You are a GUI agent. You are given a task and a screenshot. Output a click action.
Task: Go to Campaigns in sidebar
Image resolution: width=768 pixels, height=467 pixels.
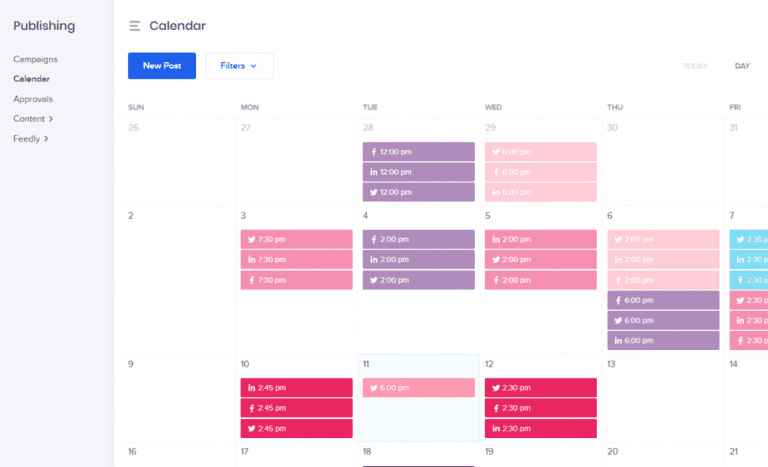(x=35, y=59)
